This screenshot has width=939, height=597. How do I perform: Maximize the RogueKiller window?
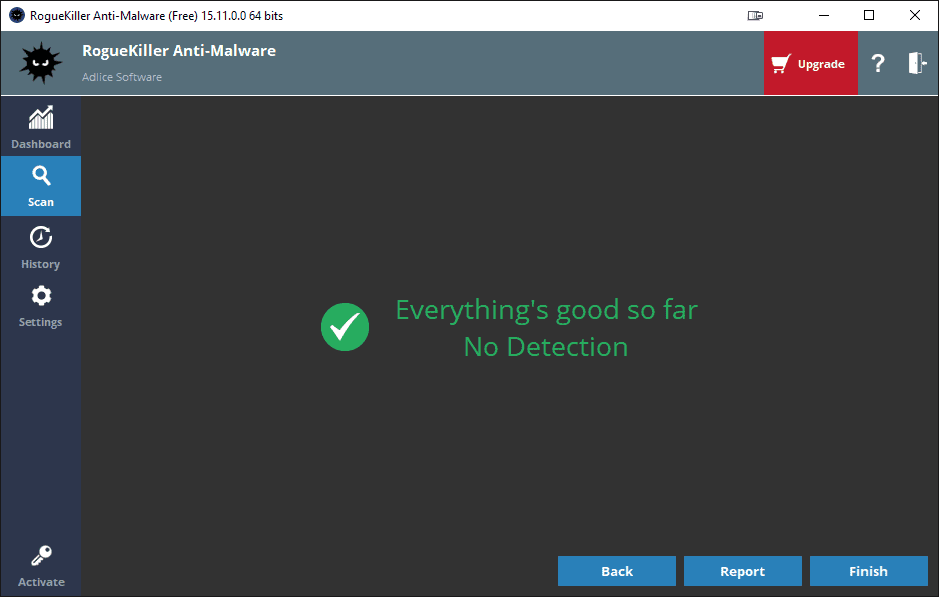pyautogui.click(x=869, y=16)
